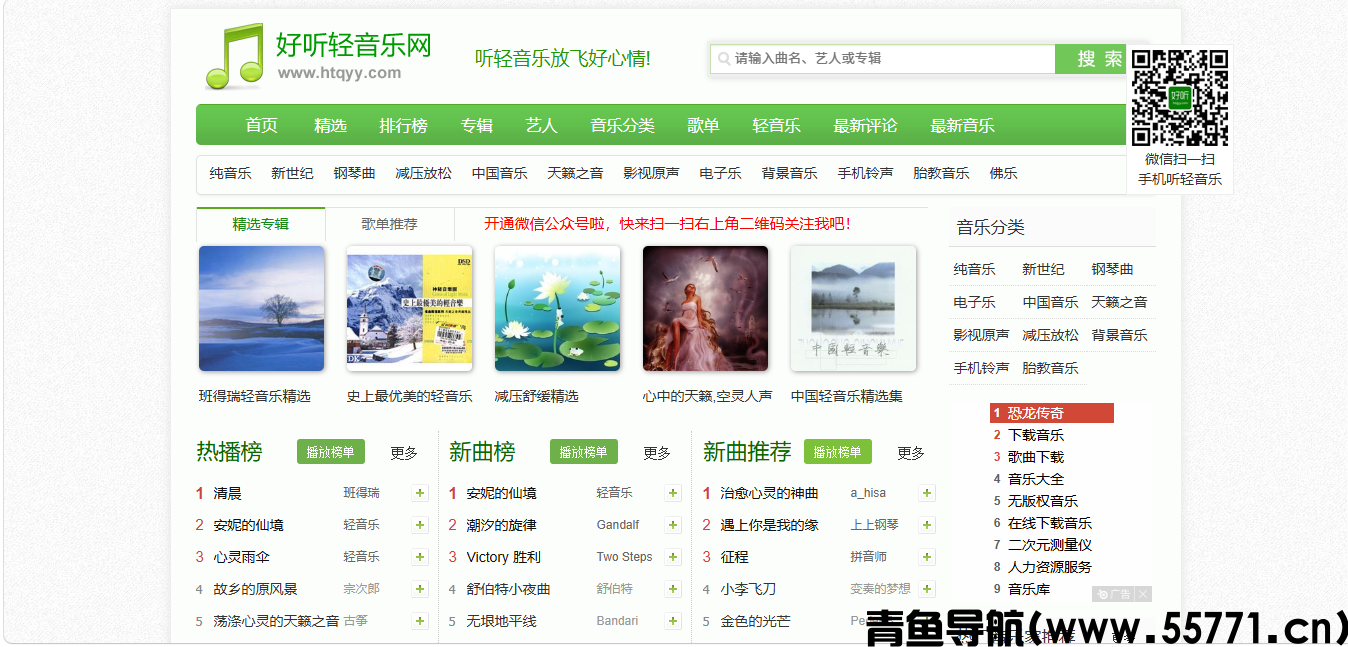Open 艺人 in the navigation bar
The height and width of the screenshot is (647, 1348).
pyautogui.click(x=541, y=125)
